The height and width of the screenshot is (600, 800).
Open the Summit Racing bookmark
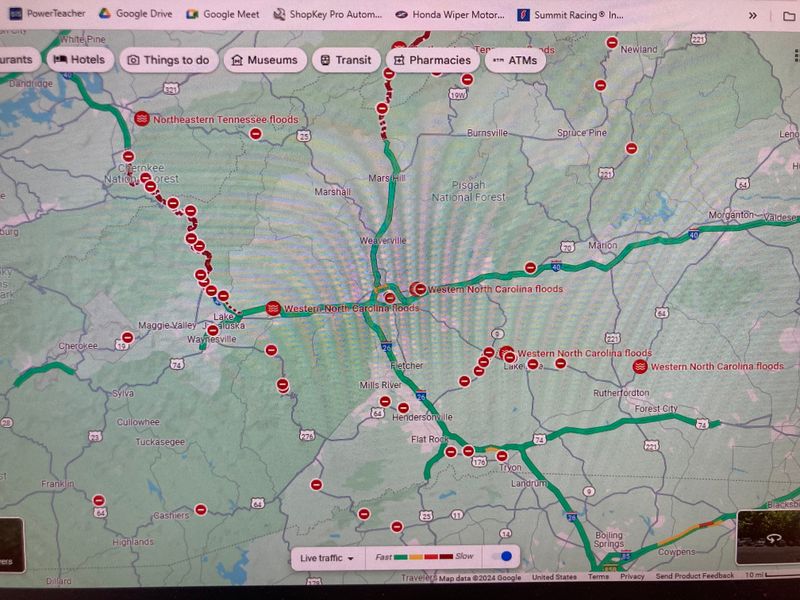[570, 15]
